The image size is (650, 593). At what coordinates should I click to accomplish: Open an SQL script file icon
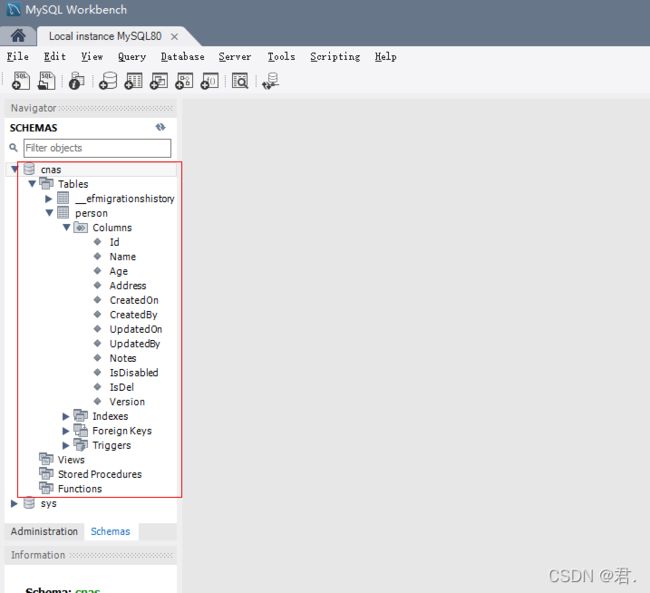point(46,81)
